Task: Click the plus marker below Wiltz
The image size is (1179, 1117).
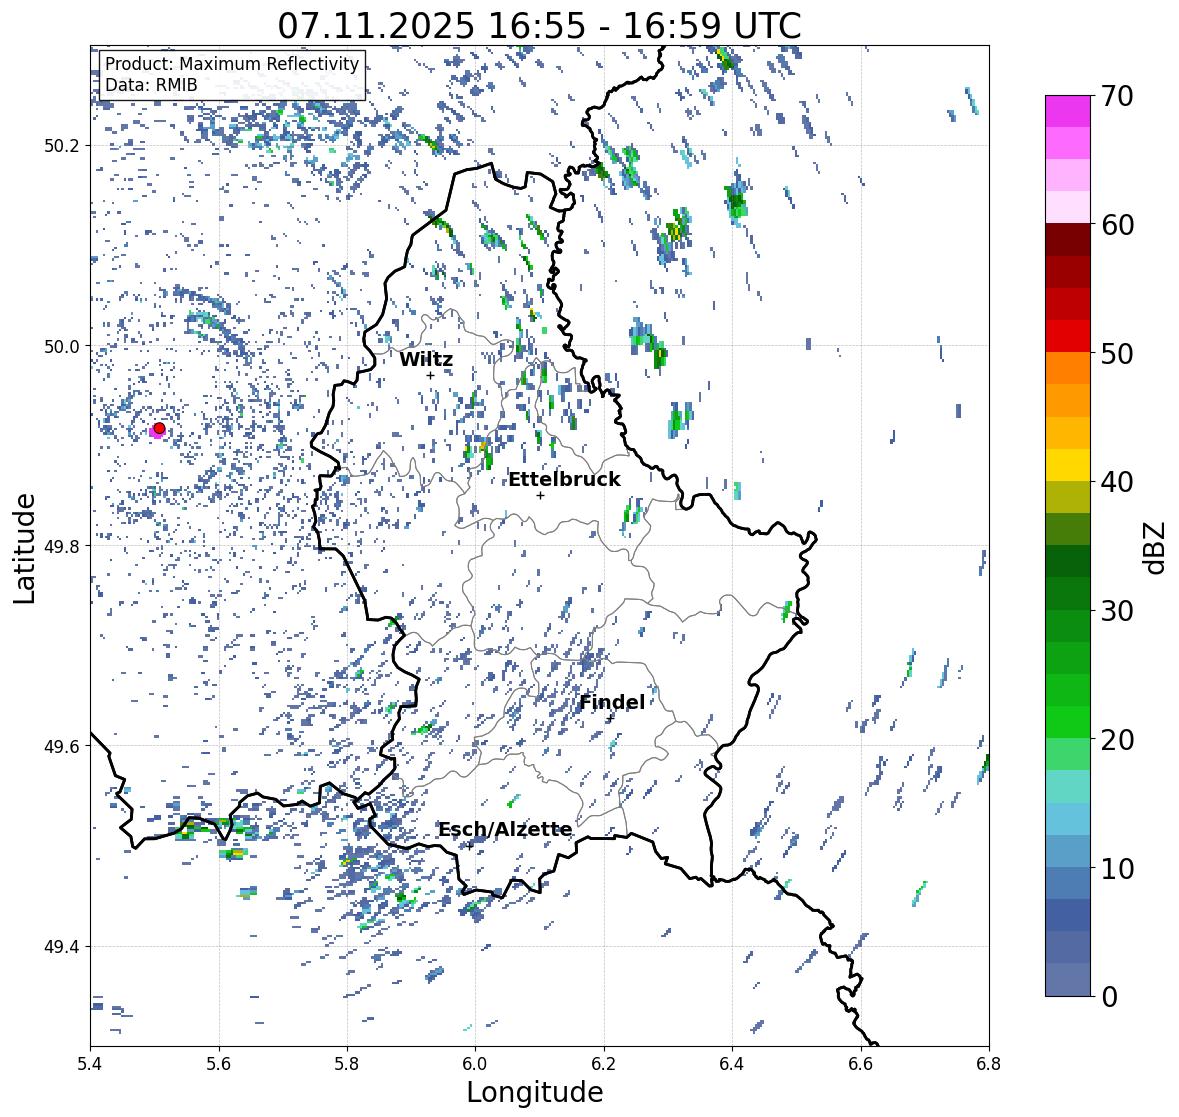Action: click(431, 375)
